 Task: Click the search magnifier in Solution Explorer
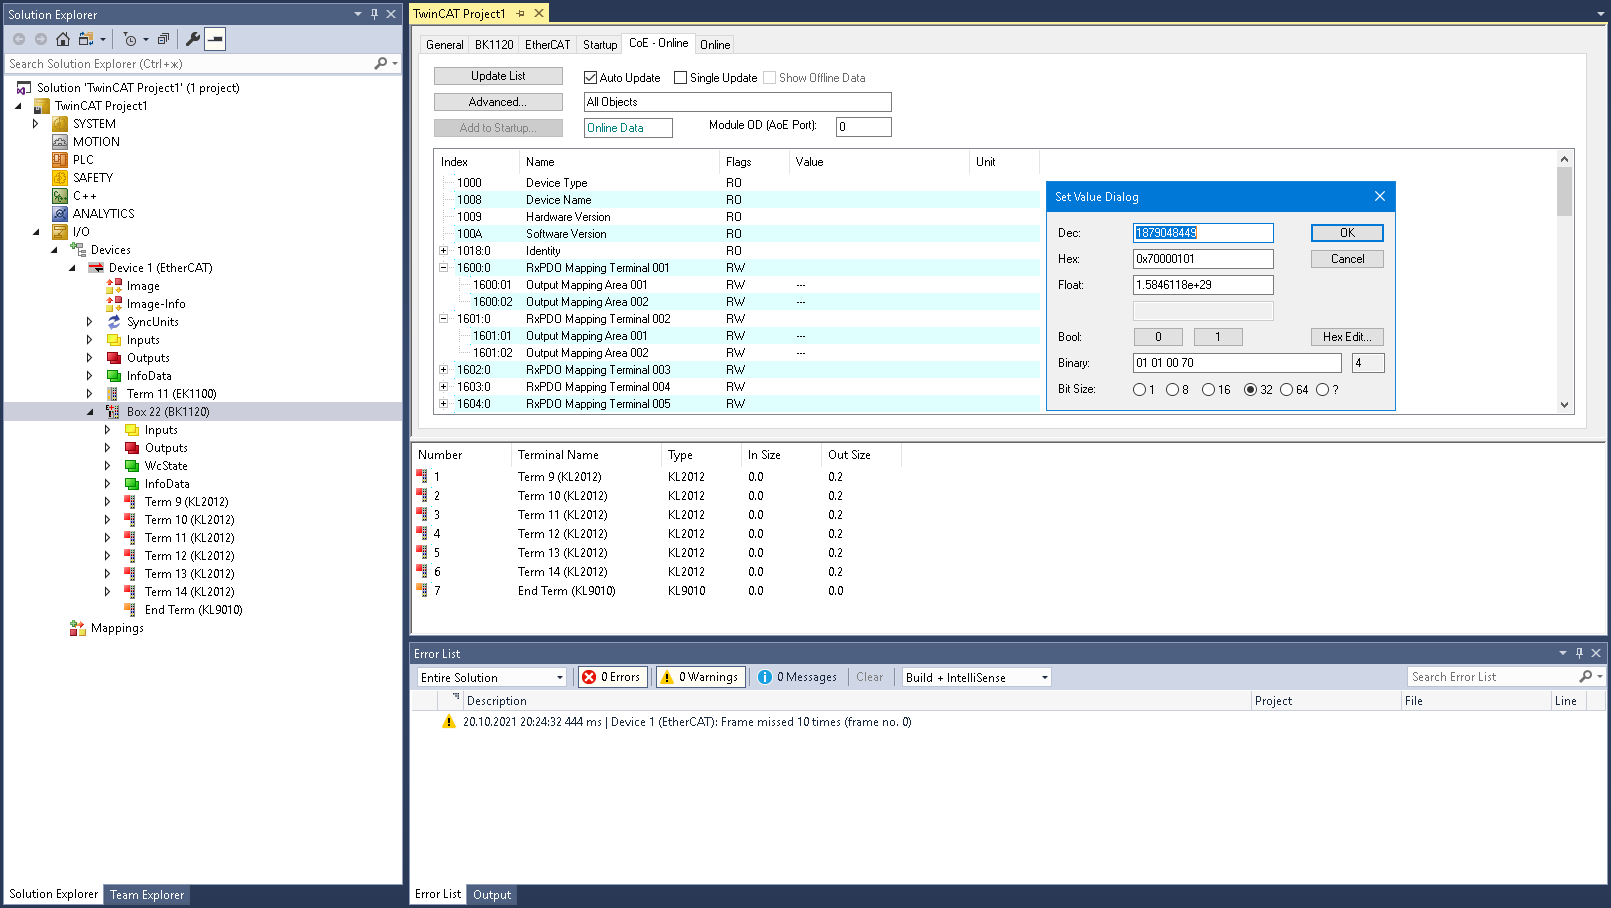point(380,63)
